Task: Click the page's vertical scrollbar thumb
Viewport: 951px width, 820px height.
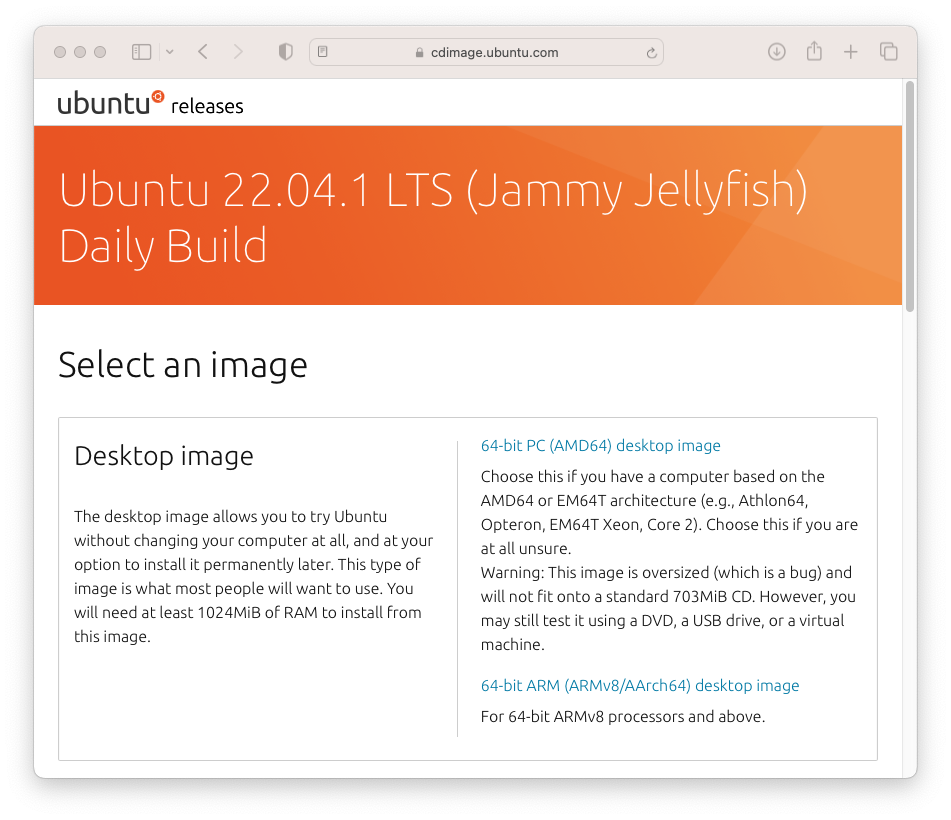Action: coord(909,195)
